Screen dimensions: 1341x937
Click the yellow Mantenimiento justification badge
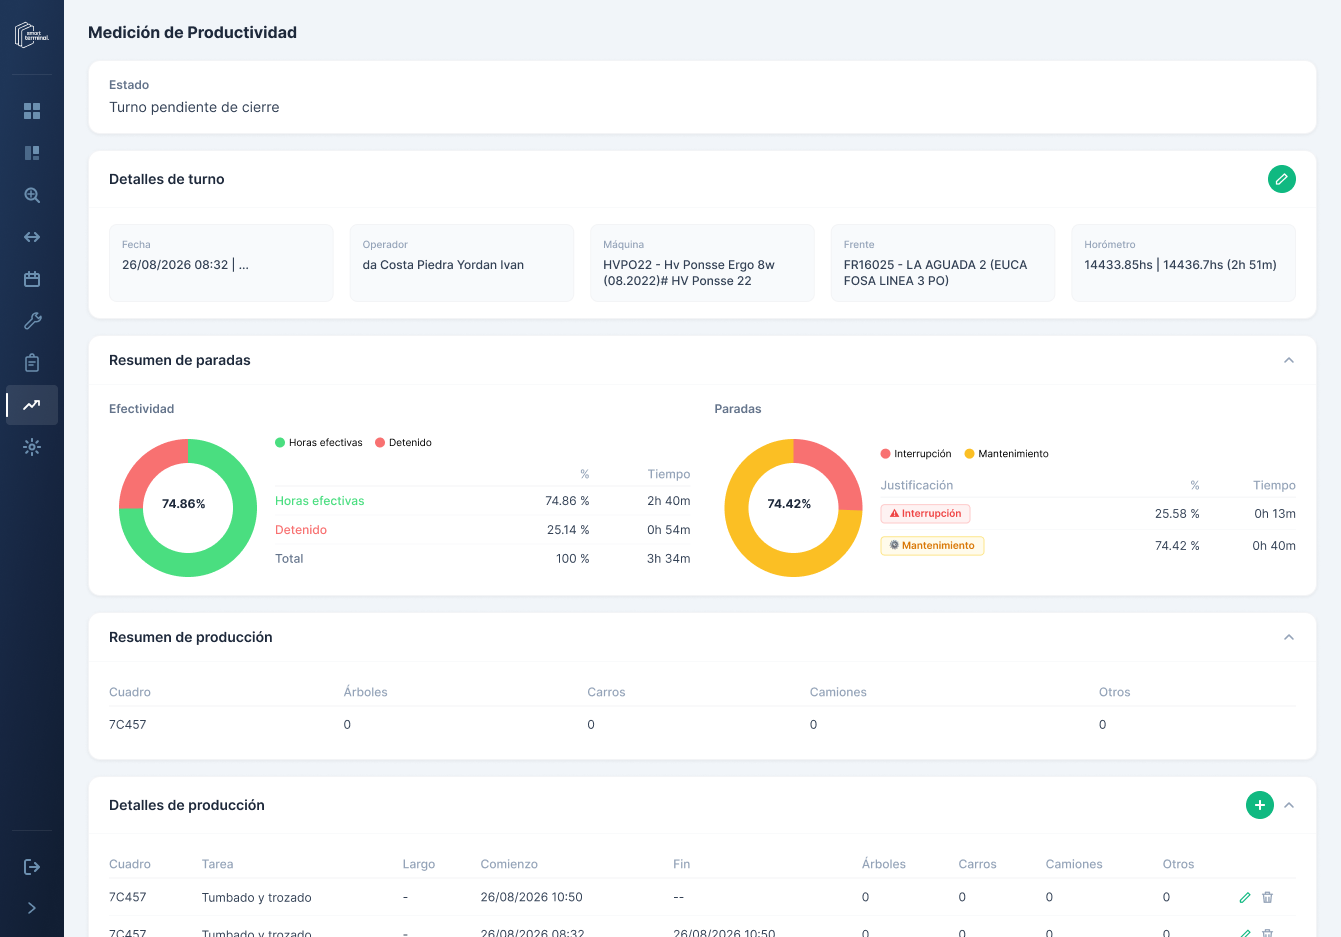pos(932,545)
